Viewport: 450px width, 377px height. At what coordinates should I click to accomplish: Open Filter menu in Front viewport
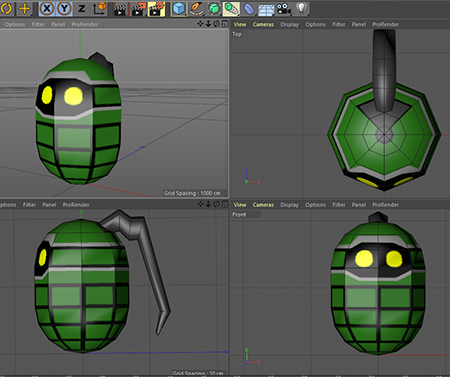pyautogui.click(x=339, y=205)
